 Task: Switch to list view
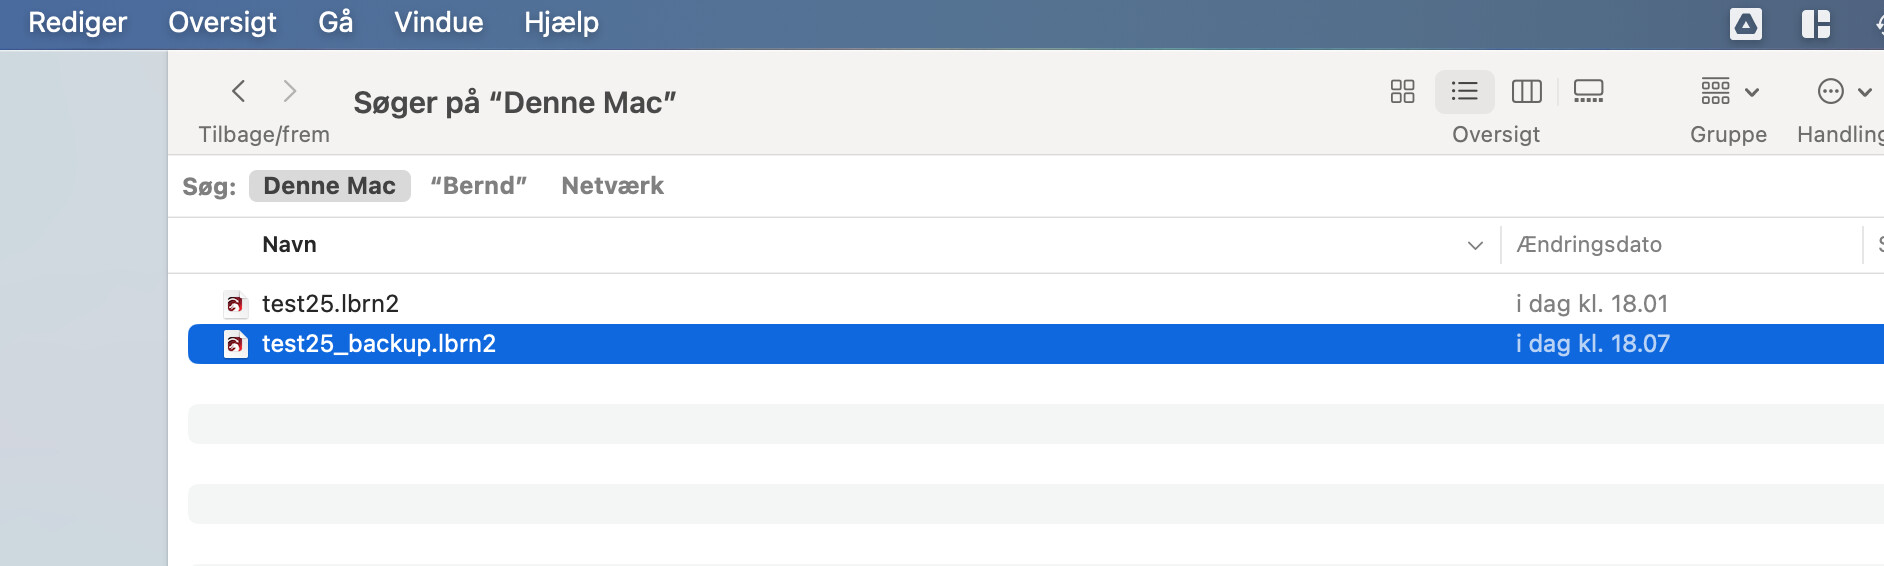1464,92
